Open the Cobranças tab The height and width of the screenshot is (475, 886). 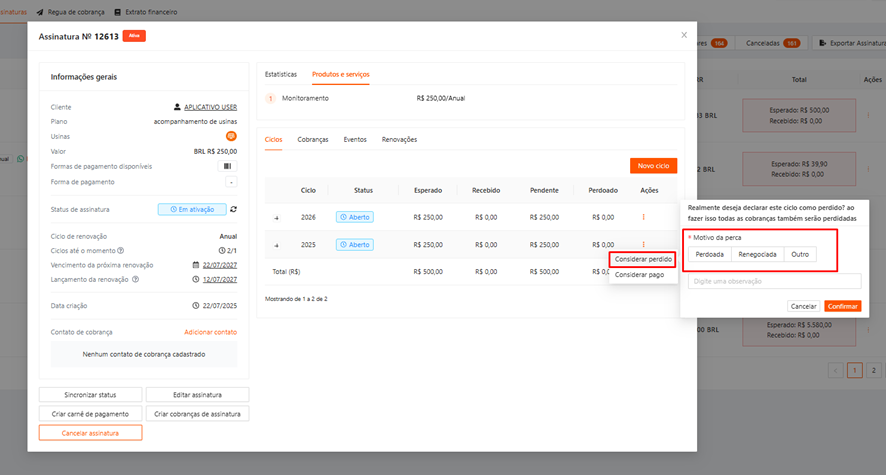[313, 140]
